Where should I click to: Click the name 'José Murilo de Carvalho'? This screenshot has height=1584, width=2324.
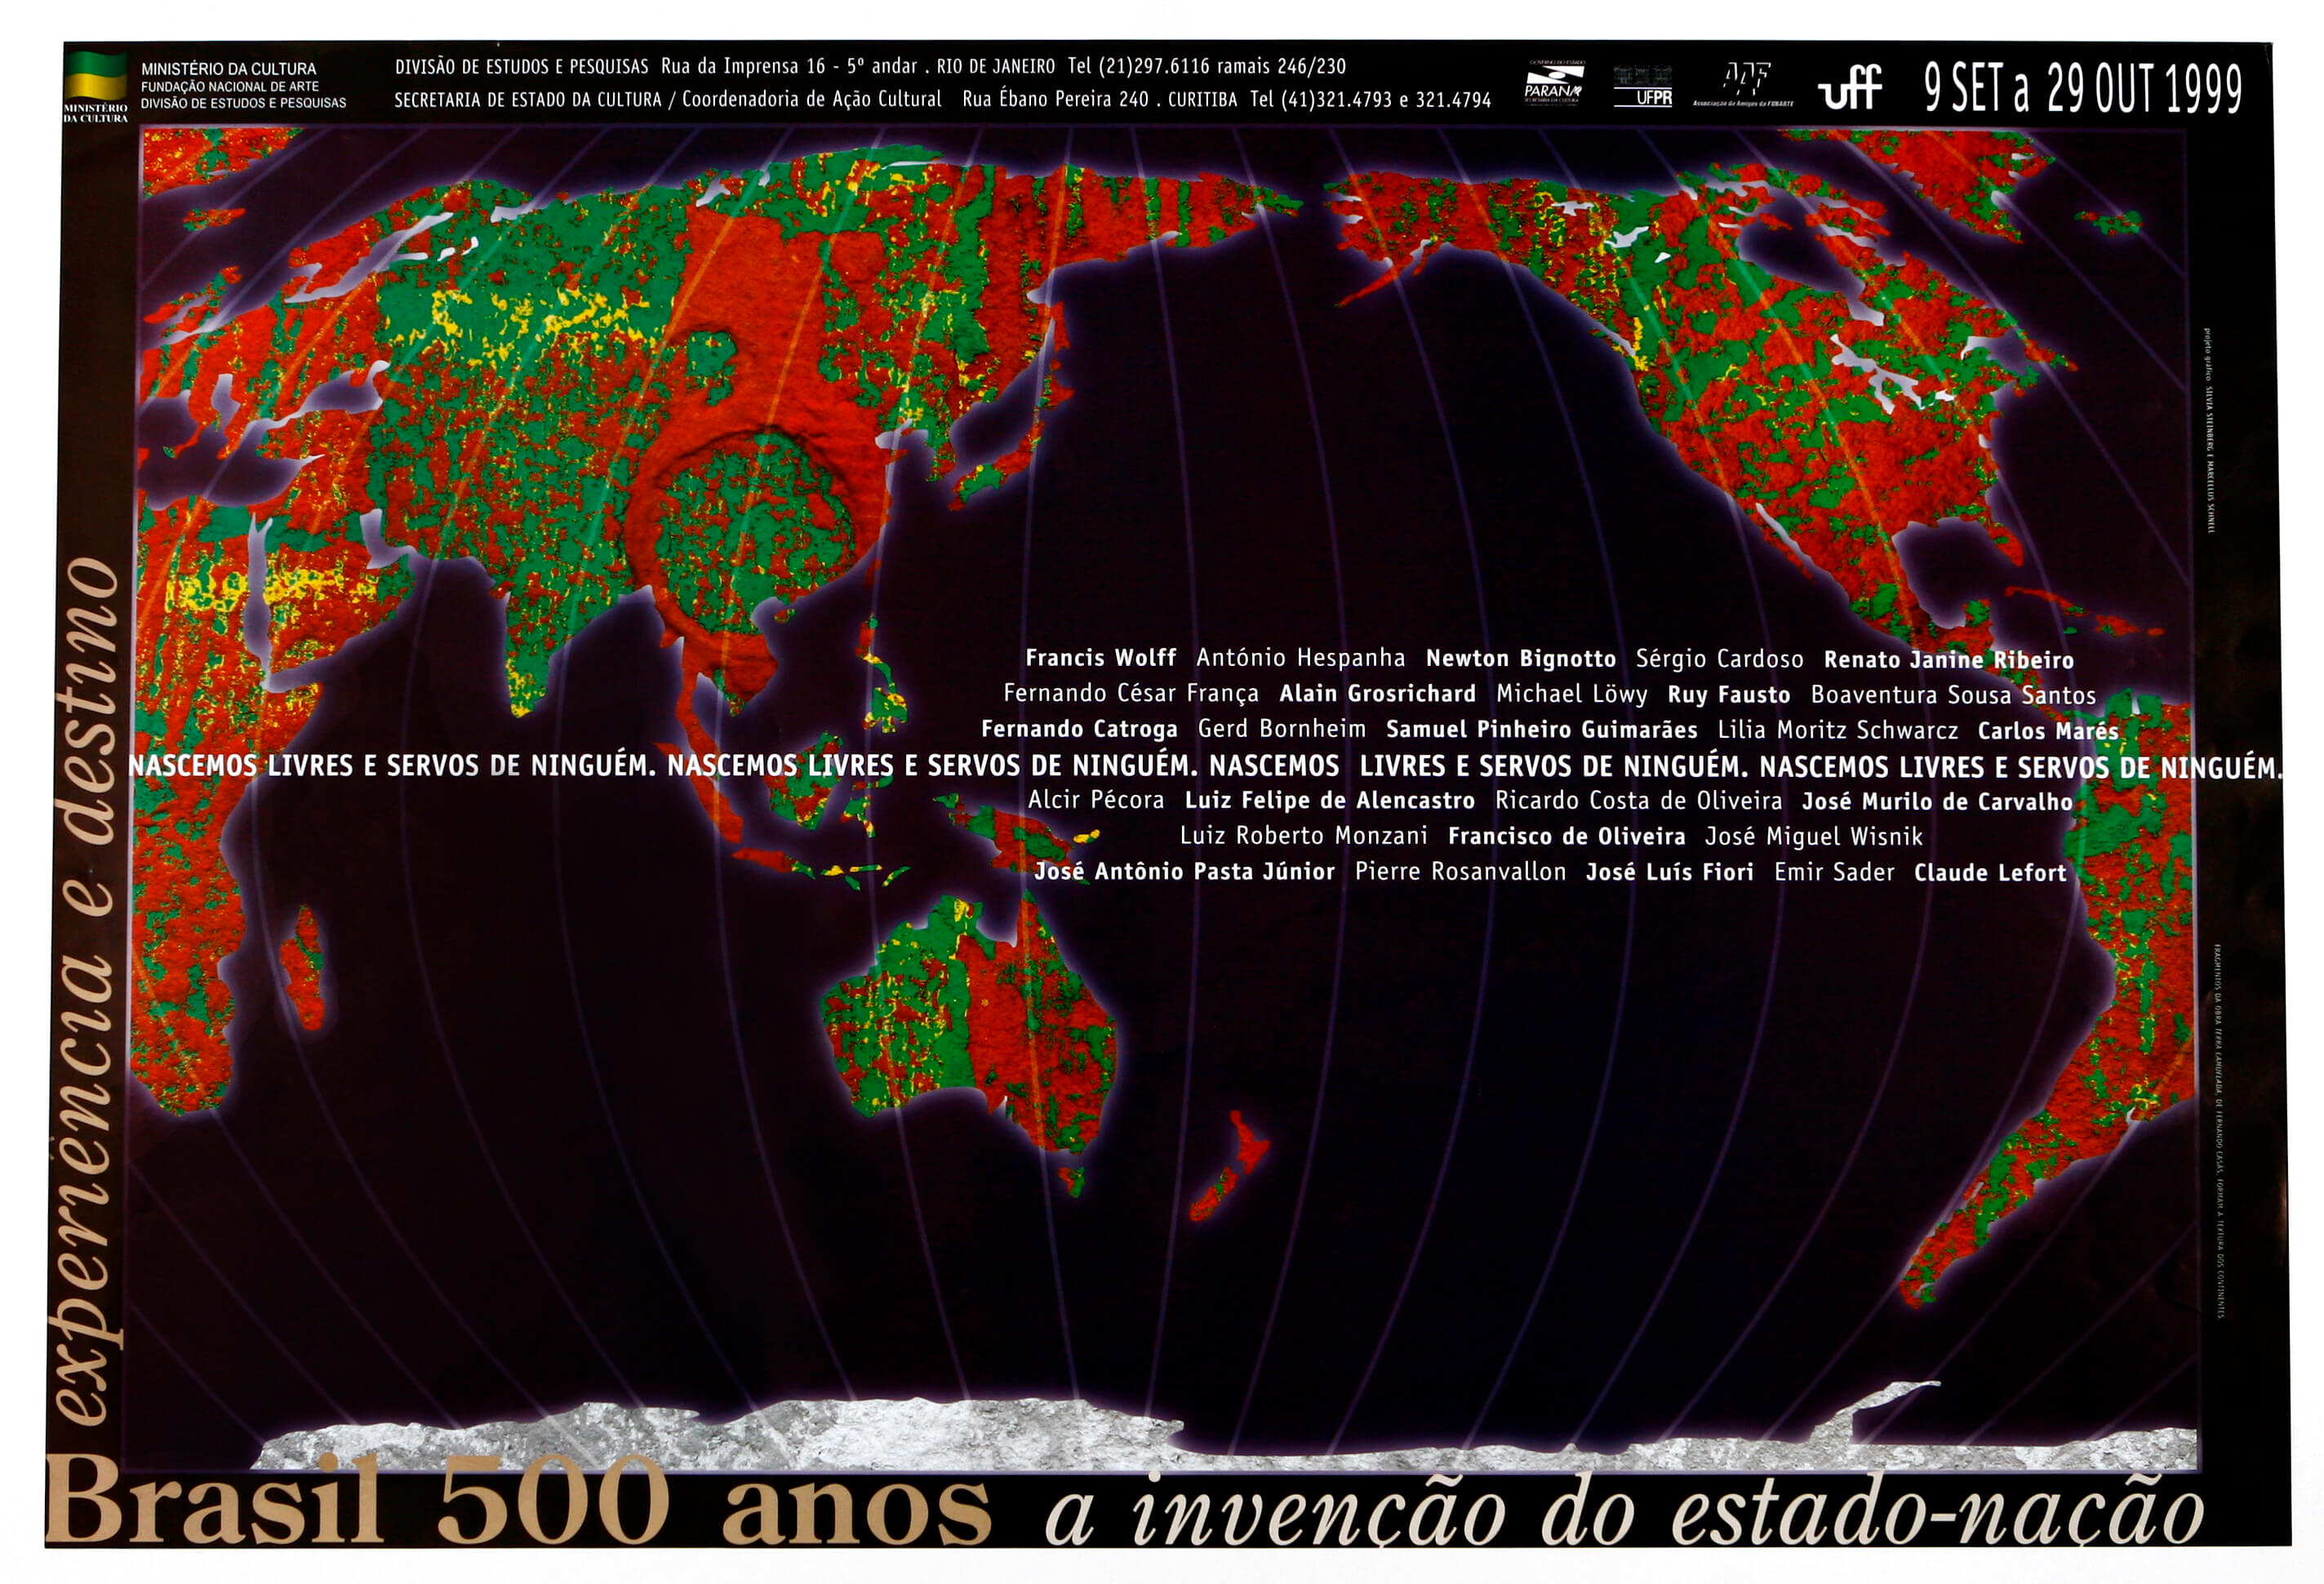[x=1936, y=802]
